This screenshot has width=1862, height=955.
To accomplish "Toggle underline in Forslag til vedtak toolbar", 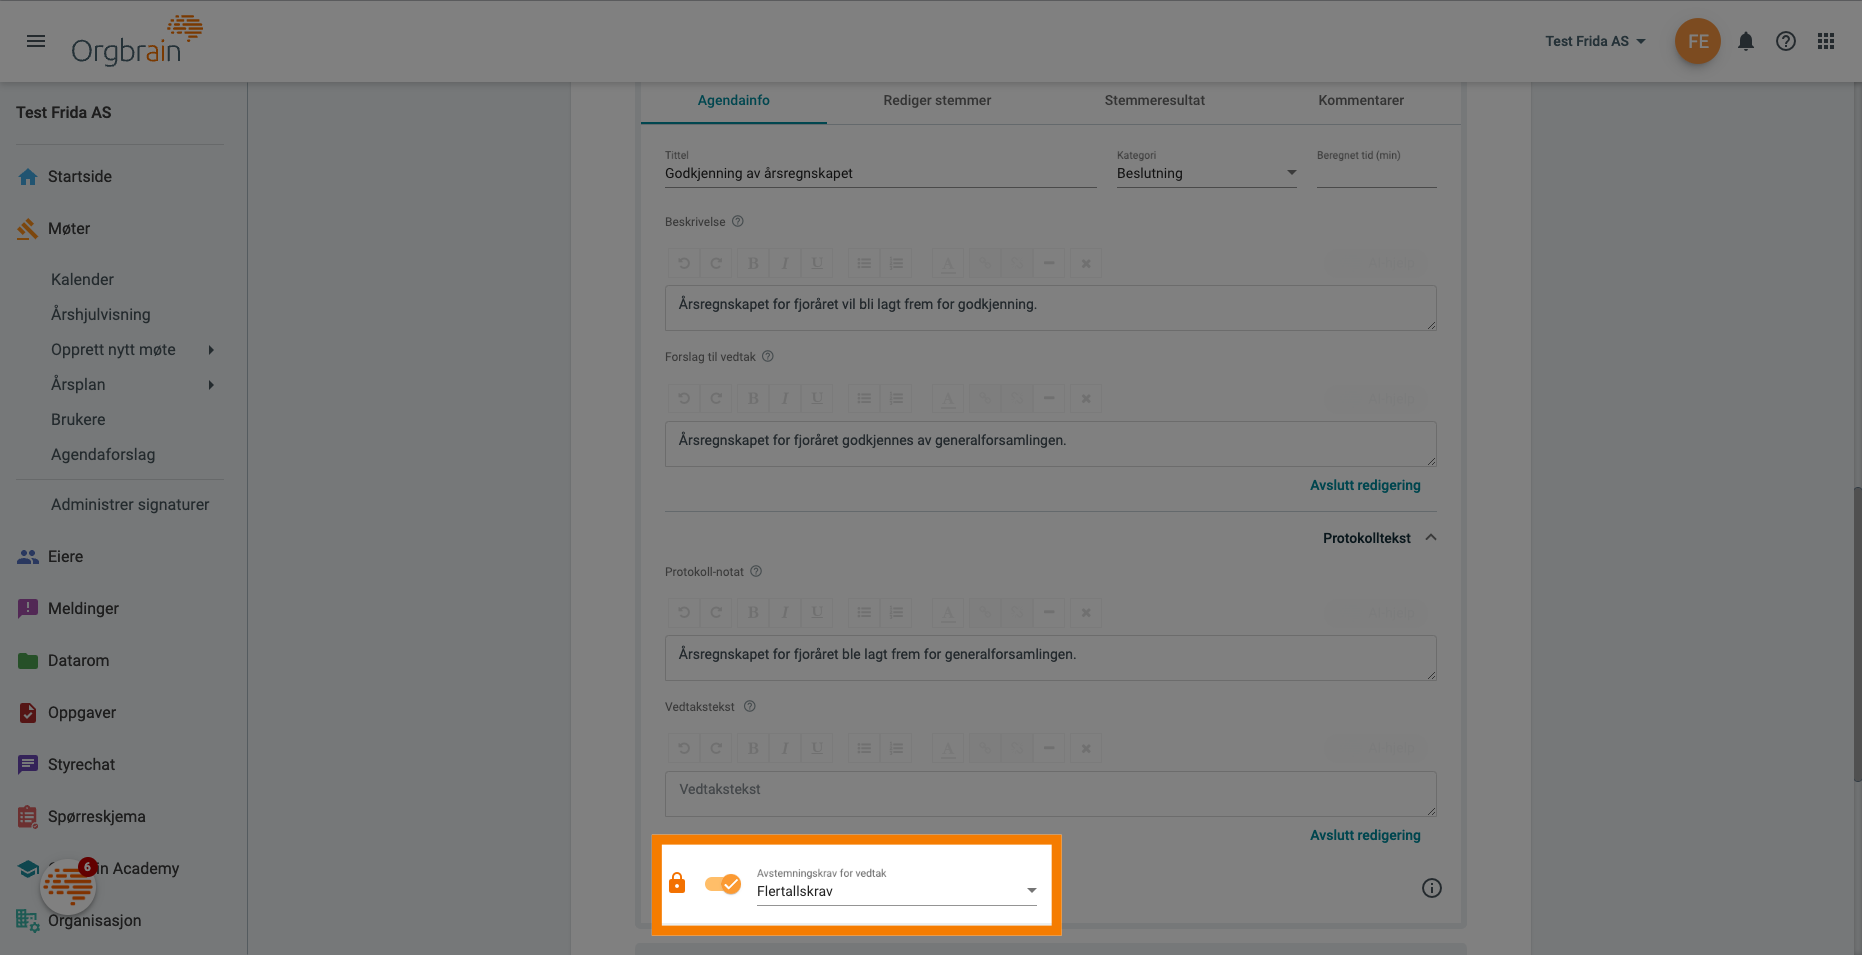I will tap(817, 398).
